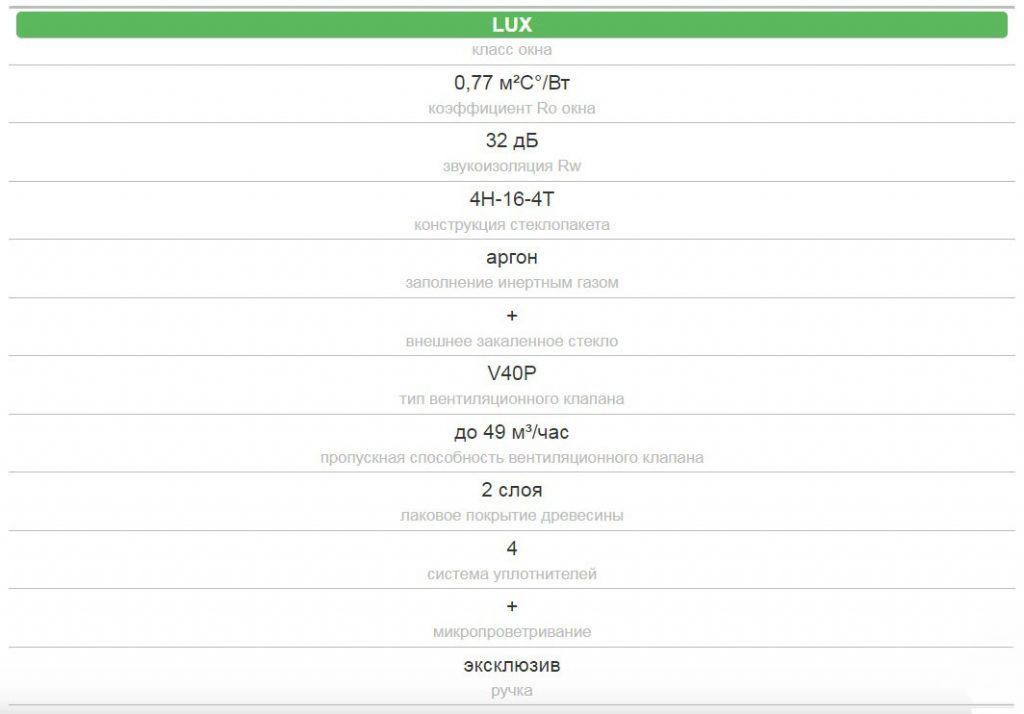Viewport: 1024px width, 714px height.
Task: Click the 'звукоизоляция Rw' caption
Action: pyautogui.click(x=512, y=166)
